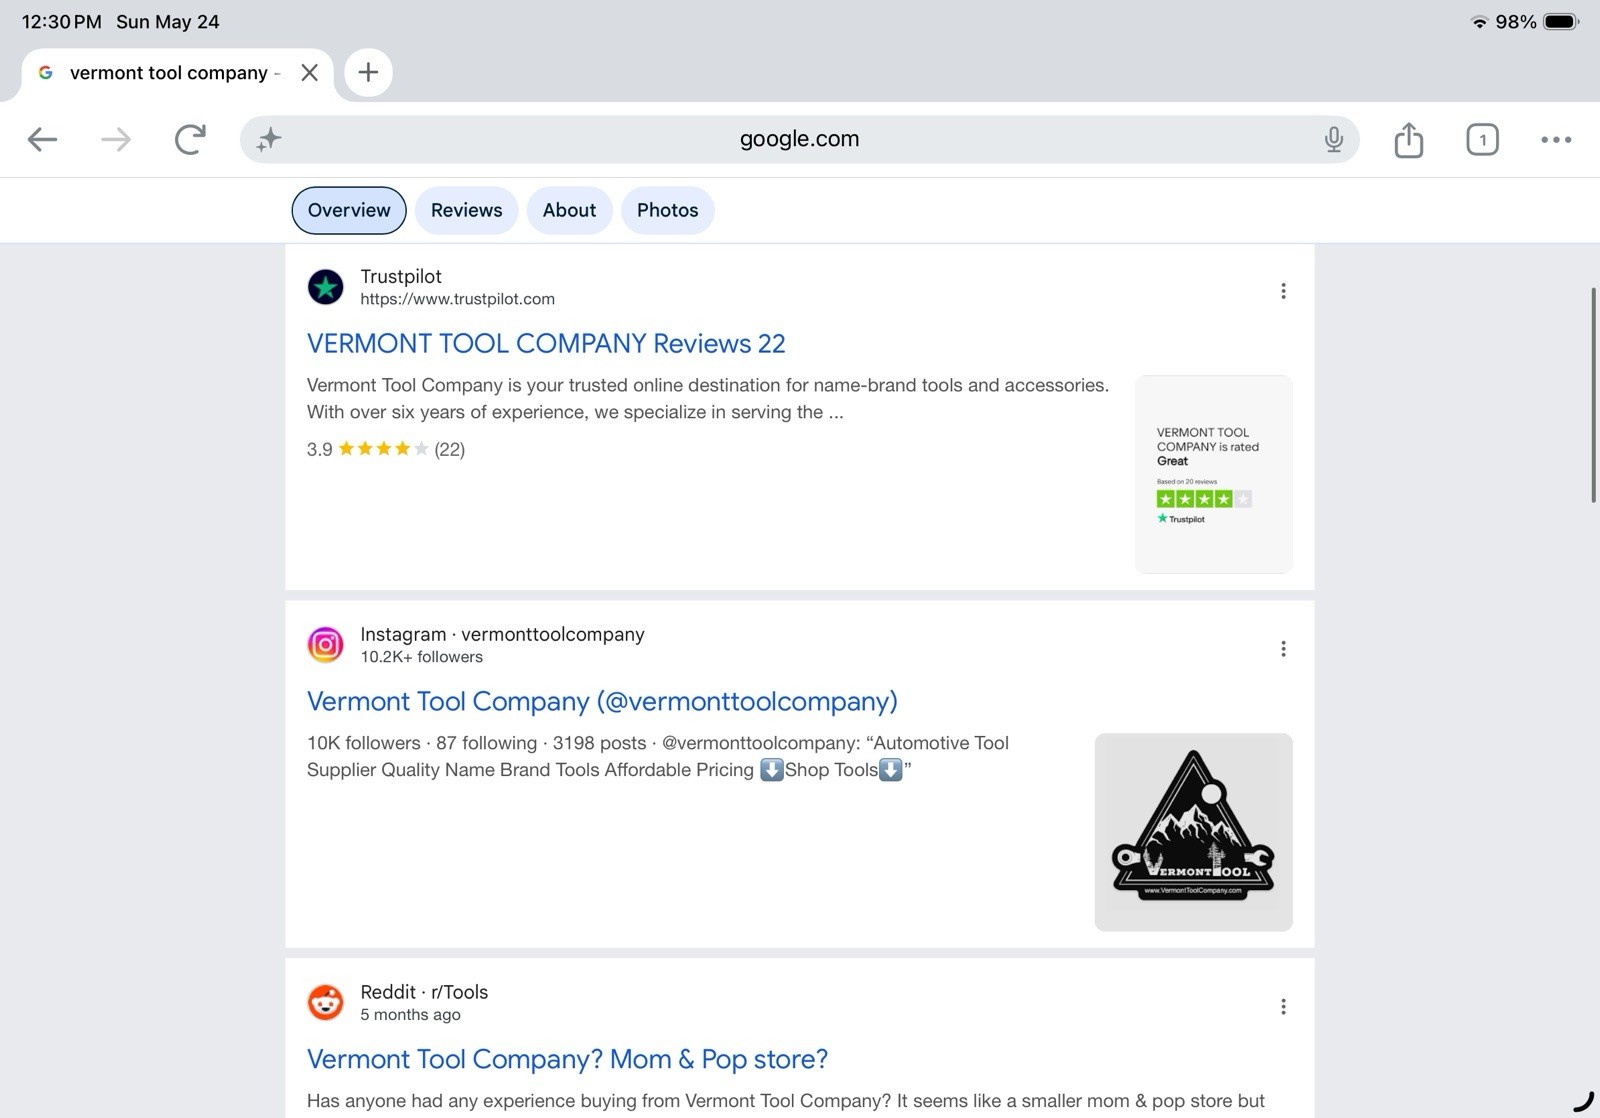
Task: Switch to the Photos tab
Action: coord(667,210)
